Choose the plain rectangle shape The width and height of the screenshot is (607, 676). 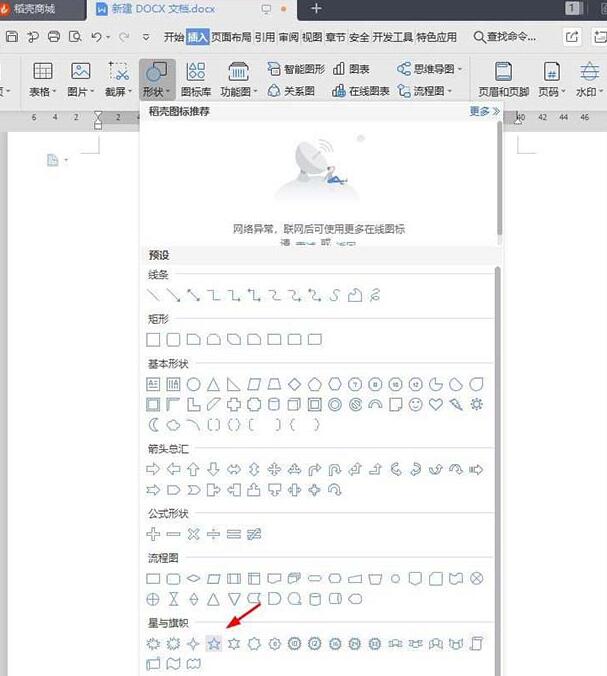pyautogui.click(x=154, y=340)
